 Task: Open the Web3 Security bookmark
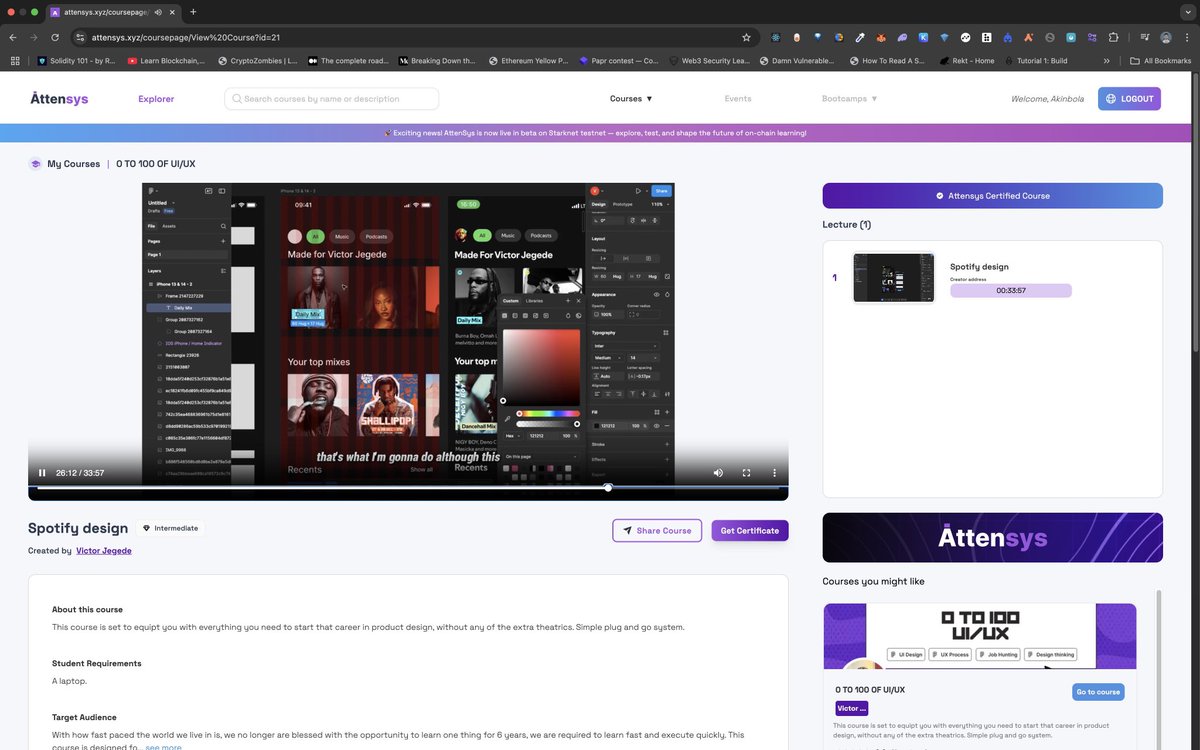709,61
